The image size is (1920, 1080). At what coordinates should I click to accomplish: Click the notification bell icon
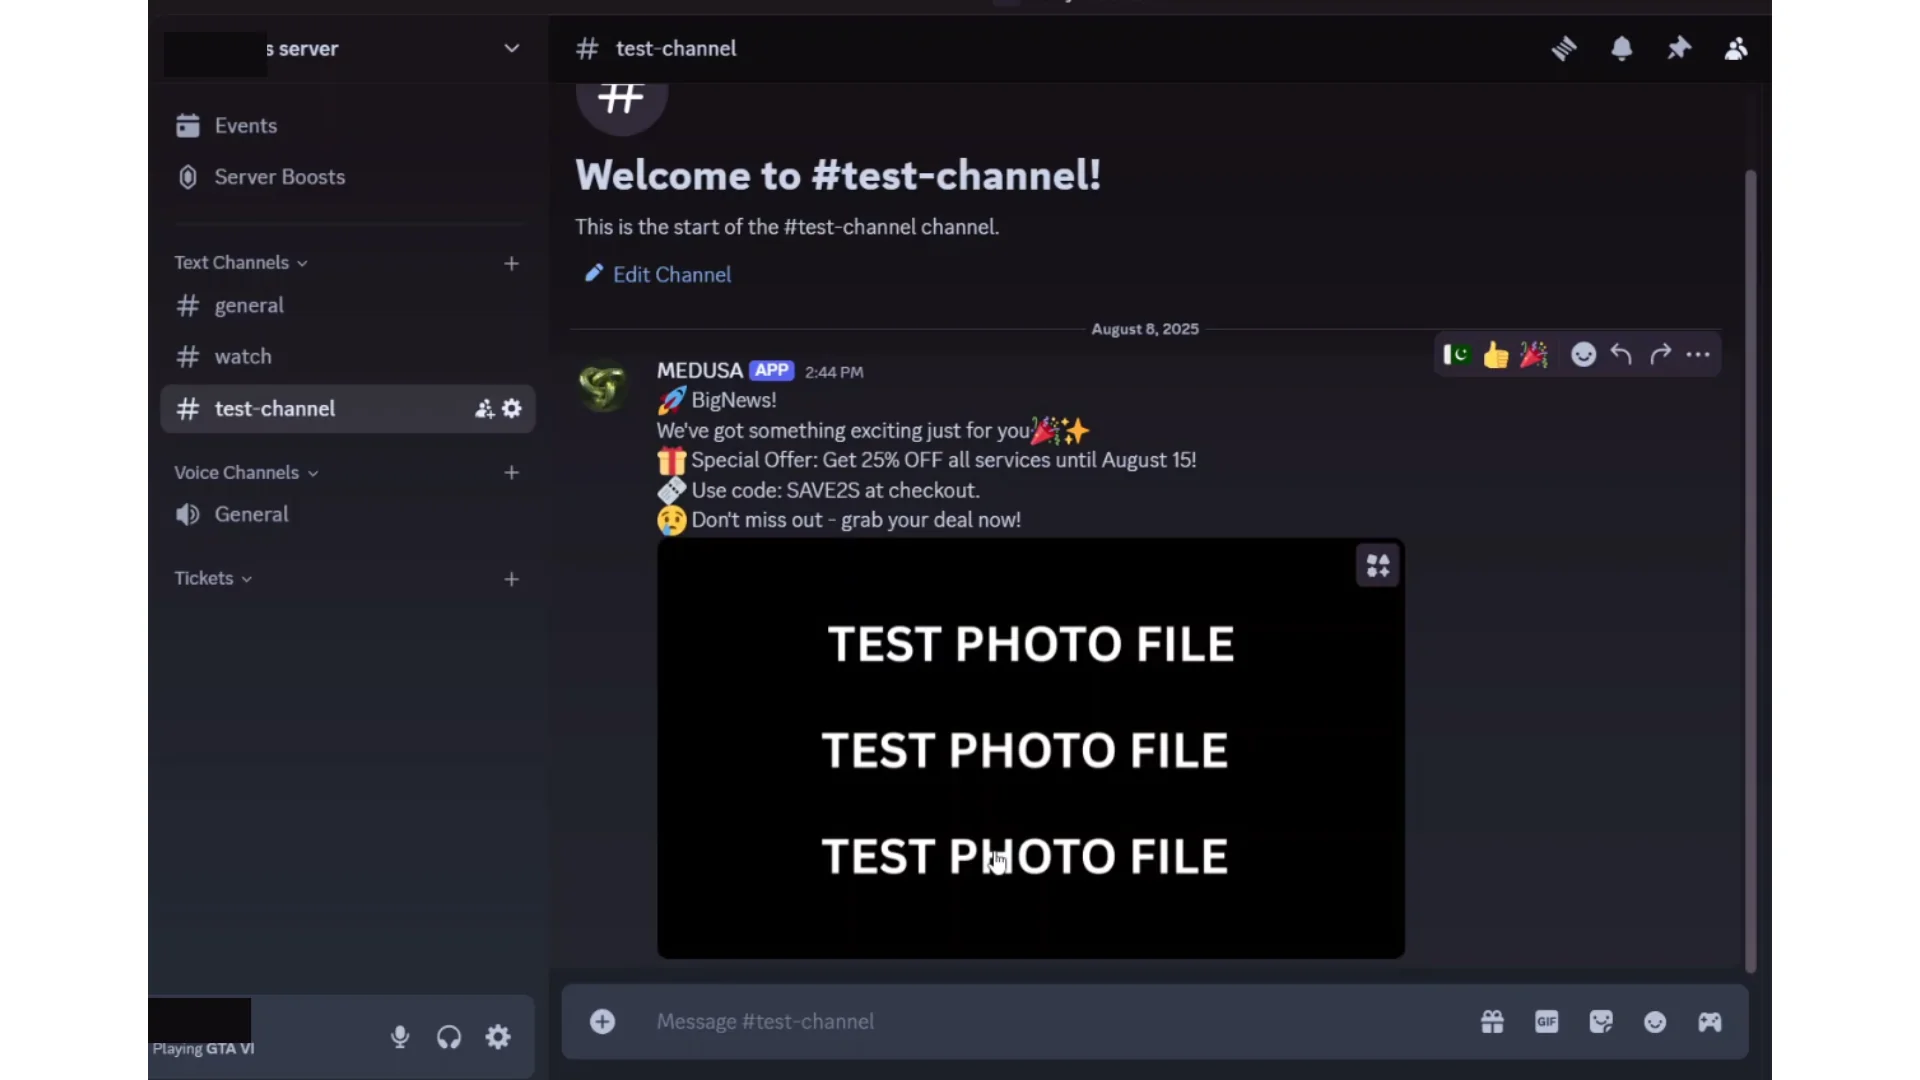click(1621, 48)
